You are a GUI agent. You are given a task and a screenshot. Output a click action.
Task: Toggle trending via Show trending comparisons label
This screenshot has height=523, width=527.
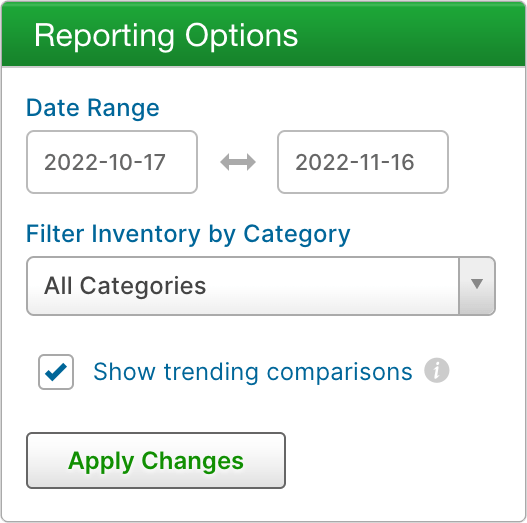253,372
